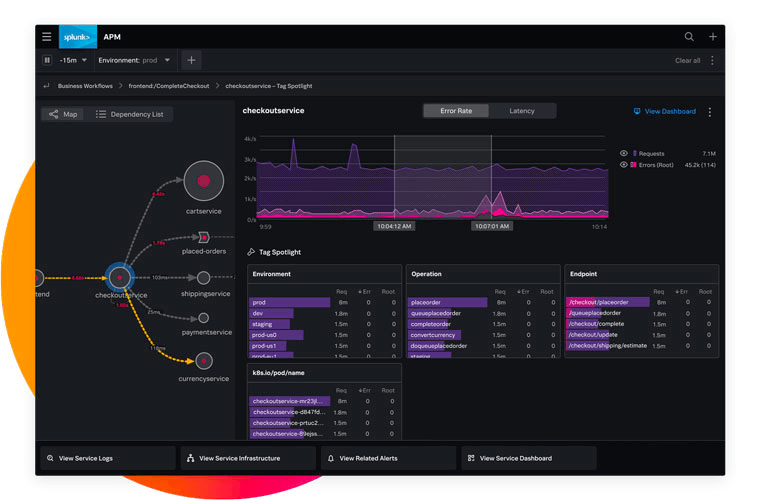Toggle visibility of Requests series
This screenshot has height=500, width=760.
[x=624, y=153]
